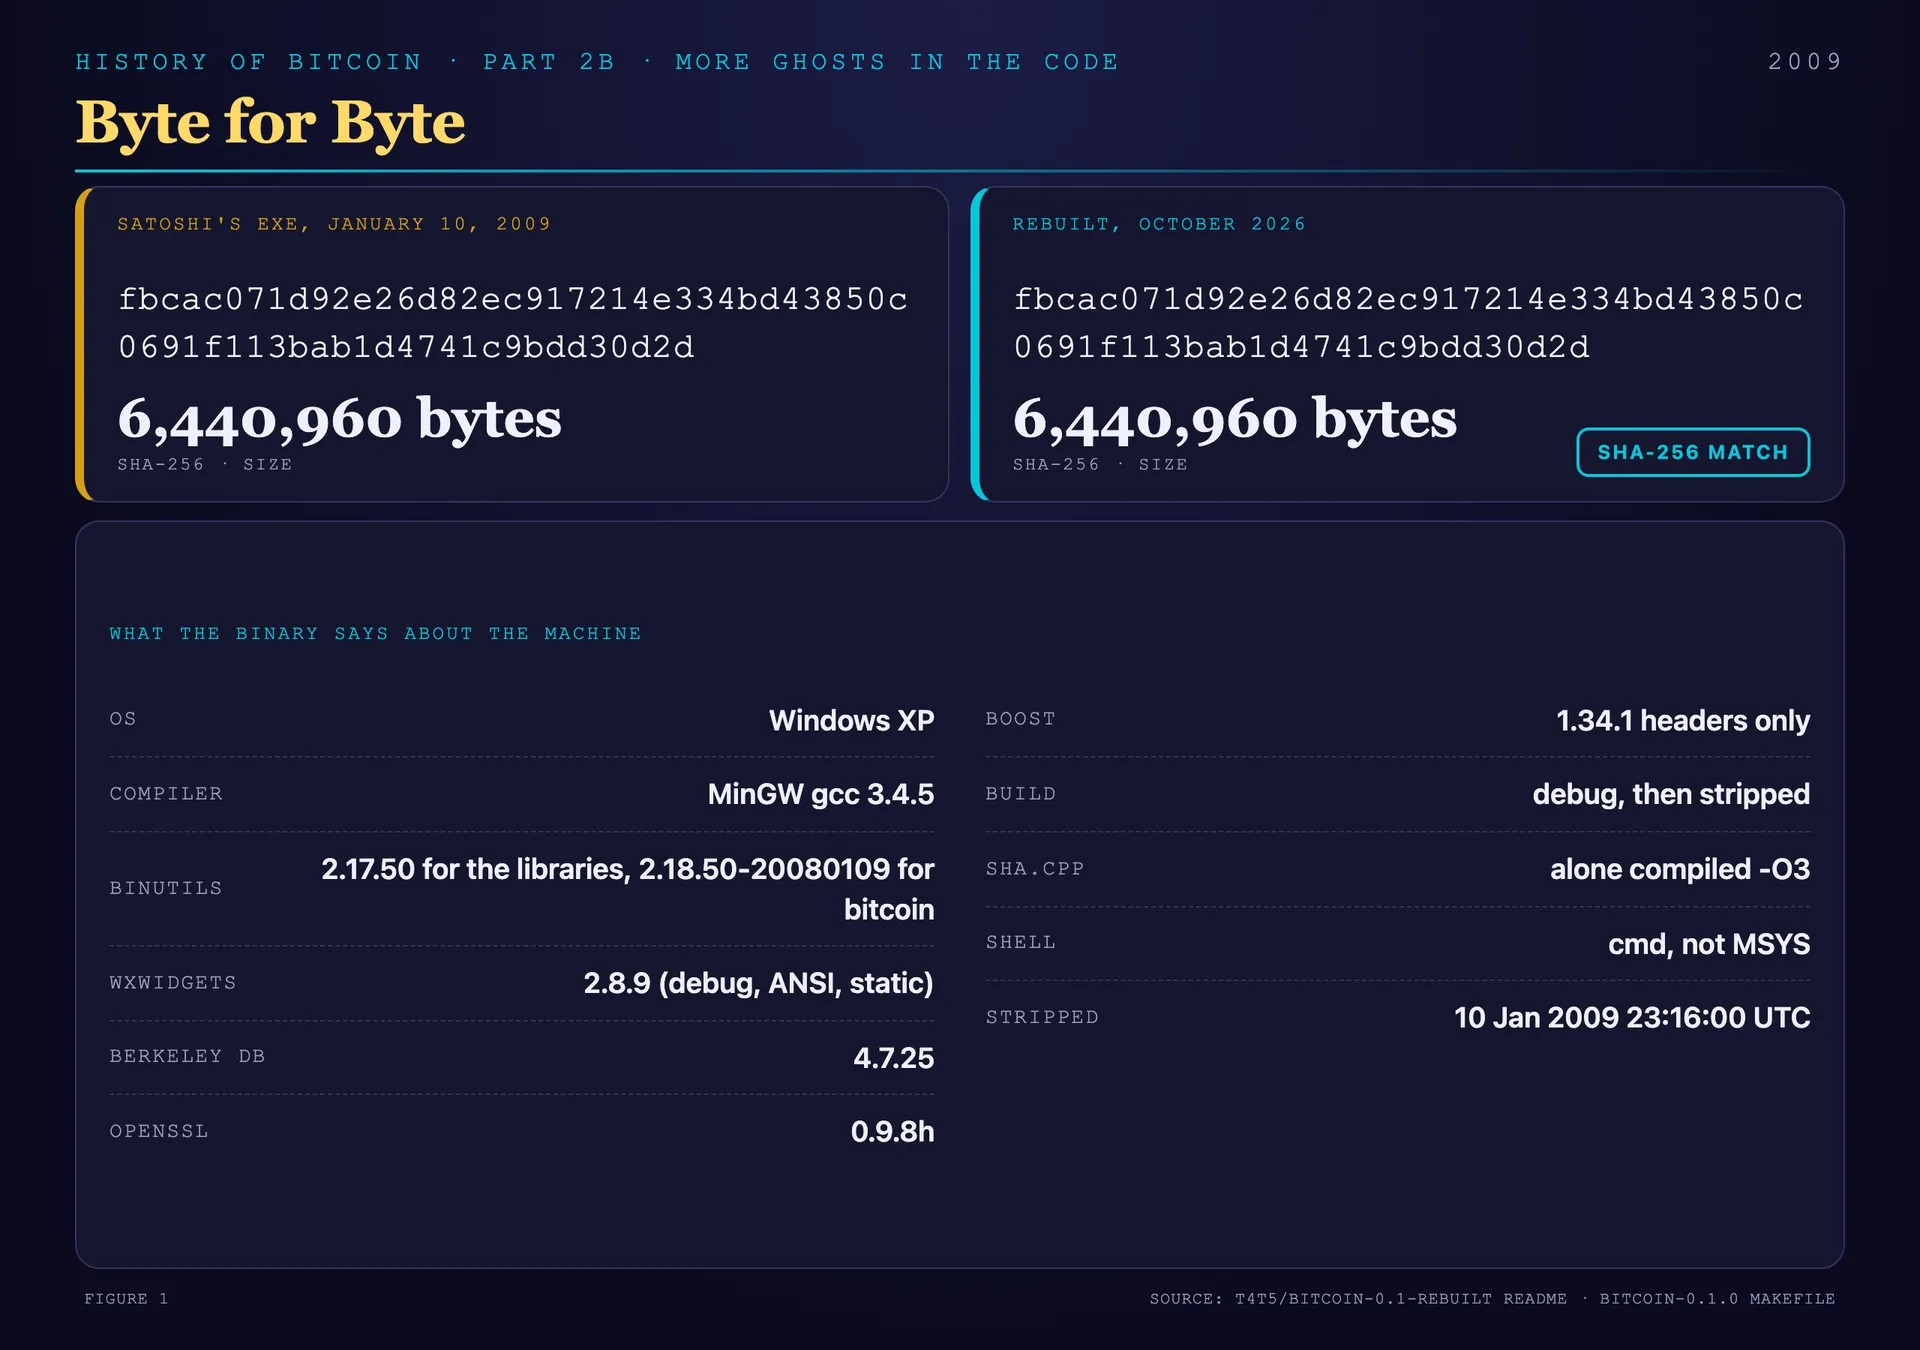This screenshot has width=1920, height=1350.
Task: Click the 2009 year label
Action: (x=1805, y=62)
